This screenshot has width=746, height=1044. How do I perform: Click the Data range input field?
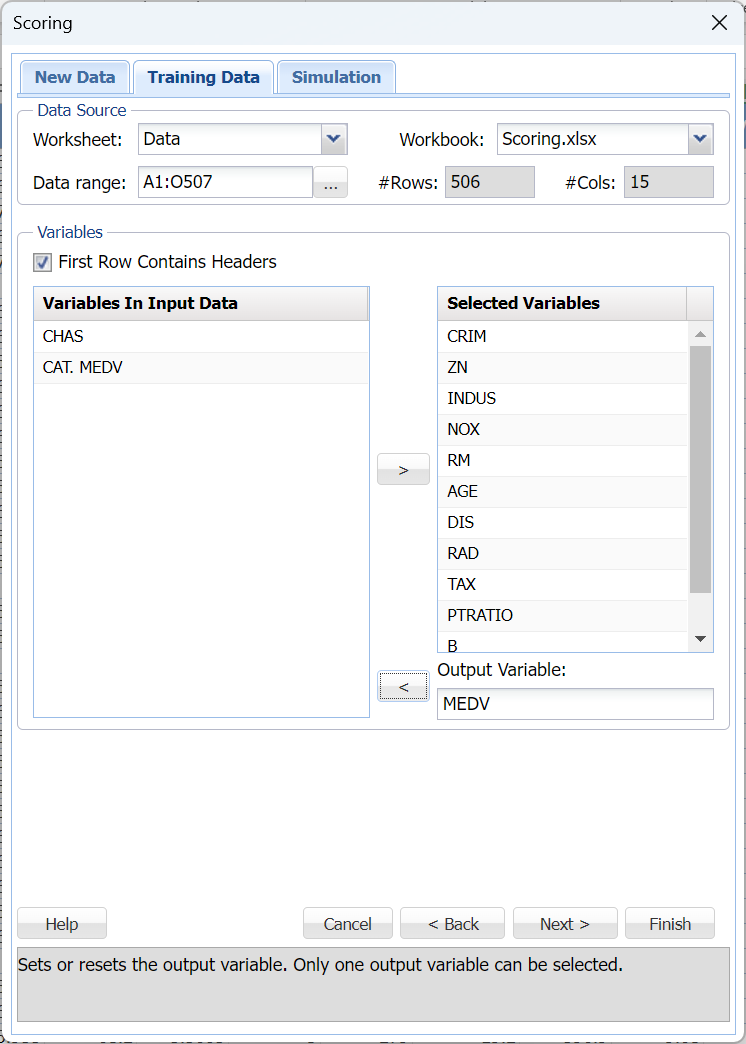click(225, 182)
